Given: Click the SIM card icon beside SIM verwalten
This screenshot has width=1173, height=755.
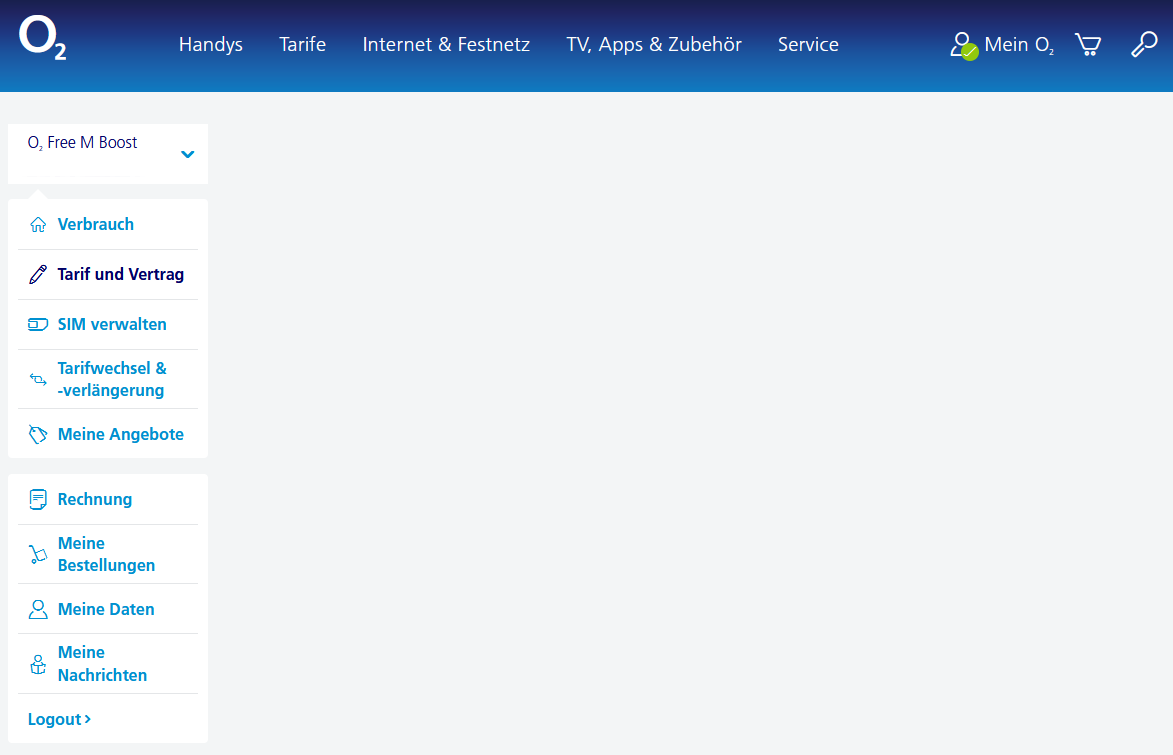Looking at the screenshot, I should [x=37, y=324].
